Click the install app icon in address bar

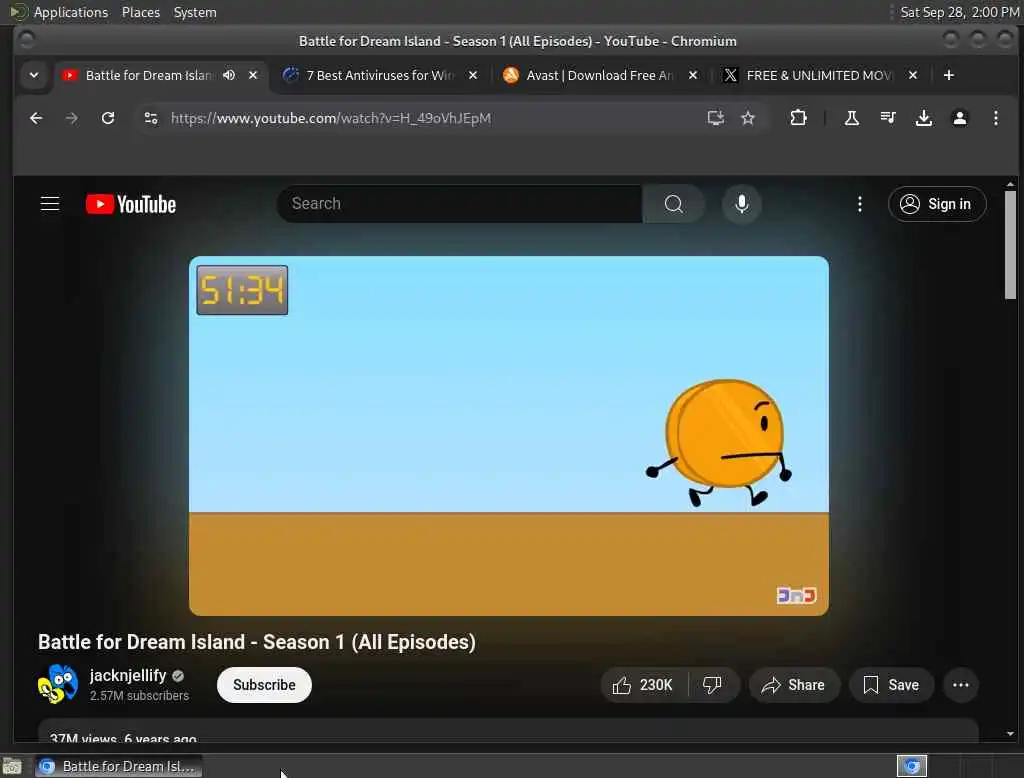coord(716,118)
